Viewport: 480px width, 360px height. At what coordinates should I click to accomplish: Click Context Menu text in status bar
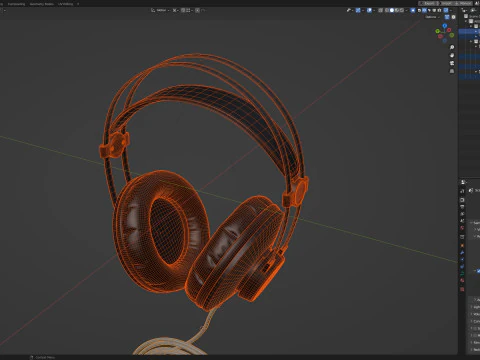tap(45, 357)
